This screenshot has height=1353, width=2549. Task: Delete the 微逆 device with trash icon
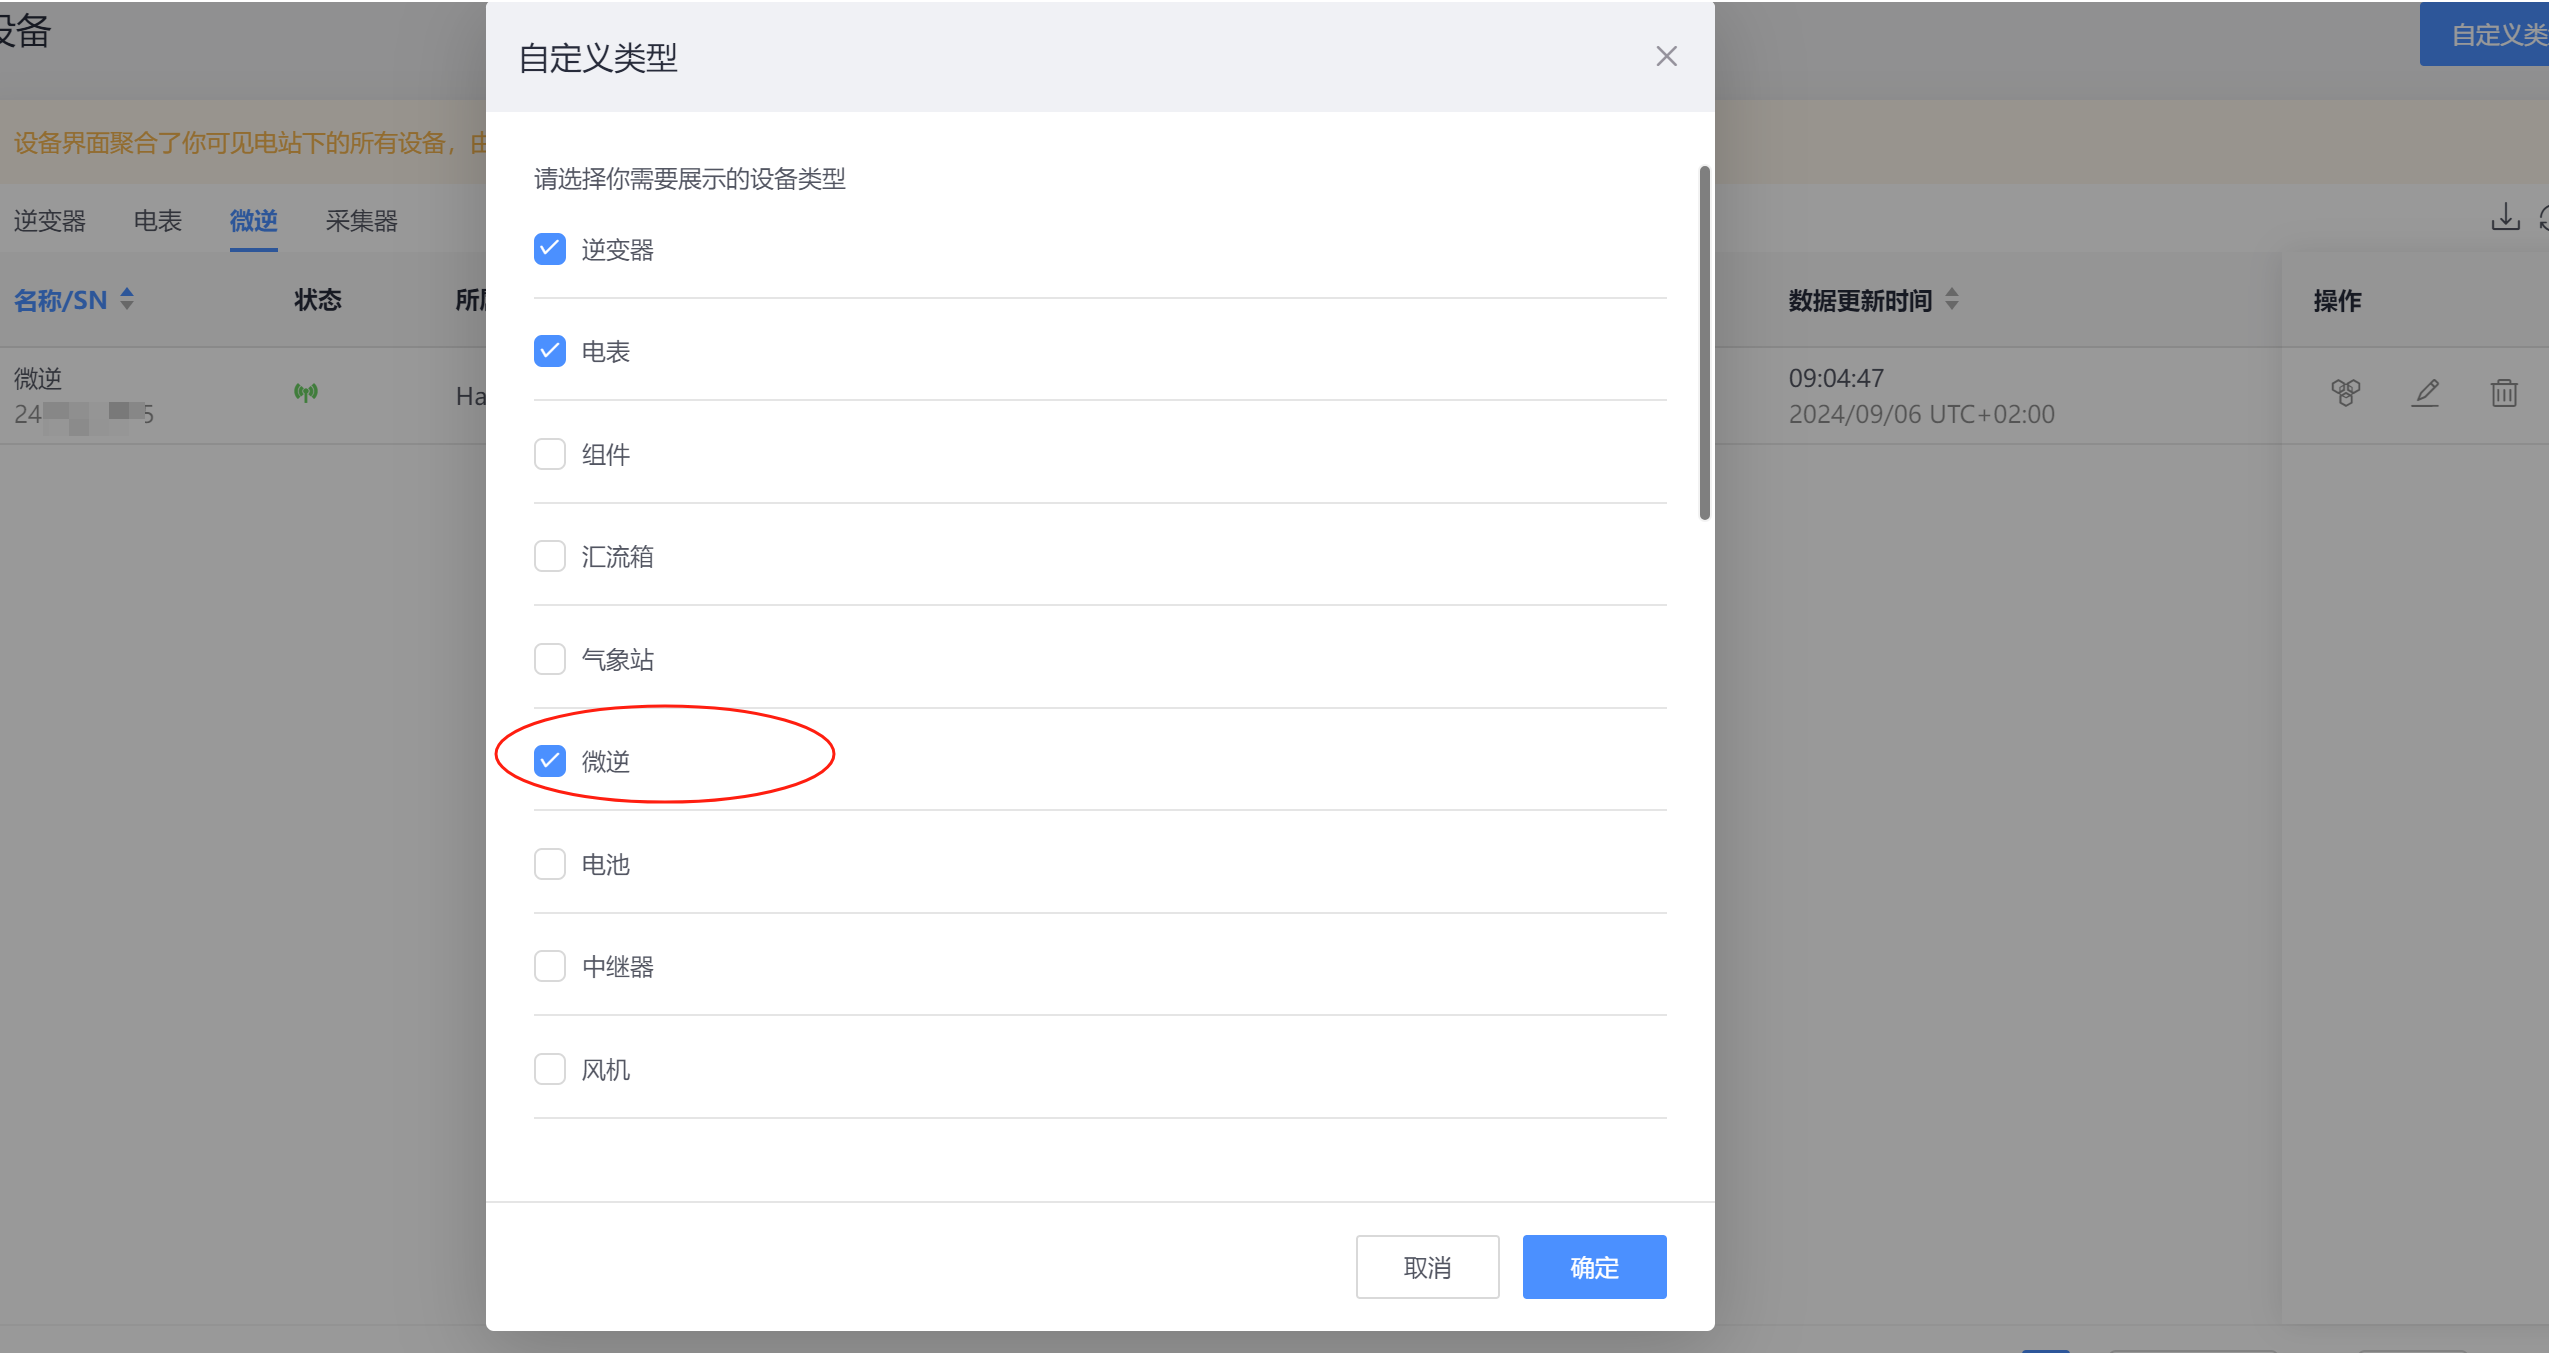click(x=2504, y=392)
